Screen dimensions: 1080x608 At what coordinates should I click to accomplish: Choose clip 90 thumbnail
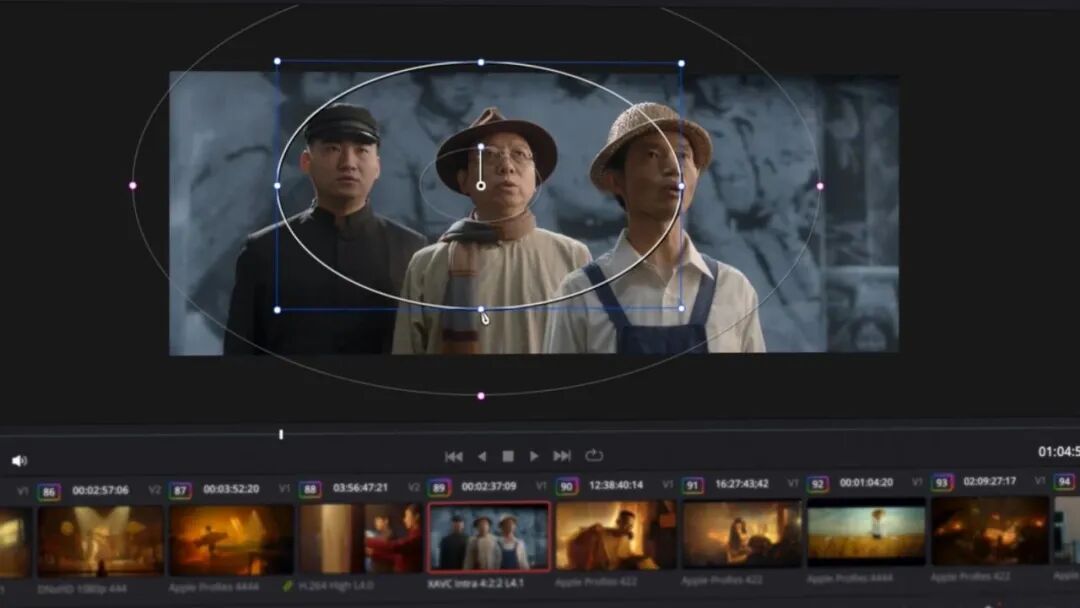616,536
